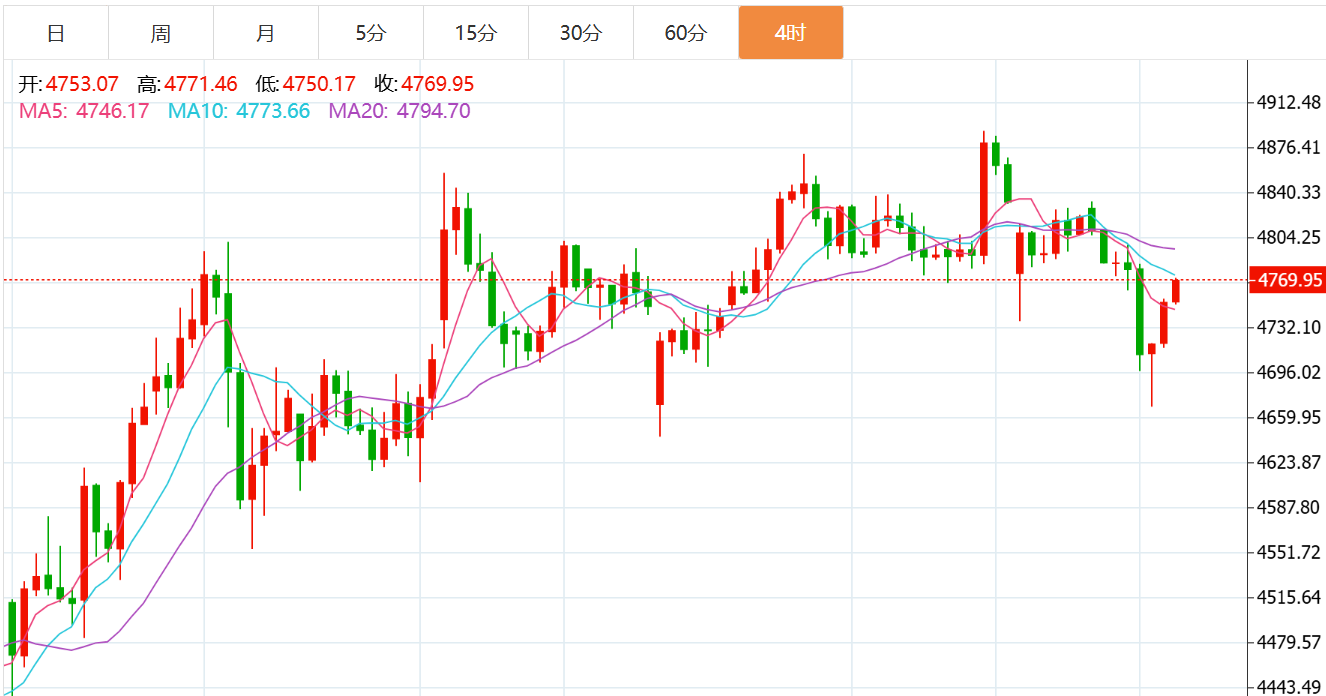Click the 收 closing price value in header

pos(437,84)
